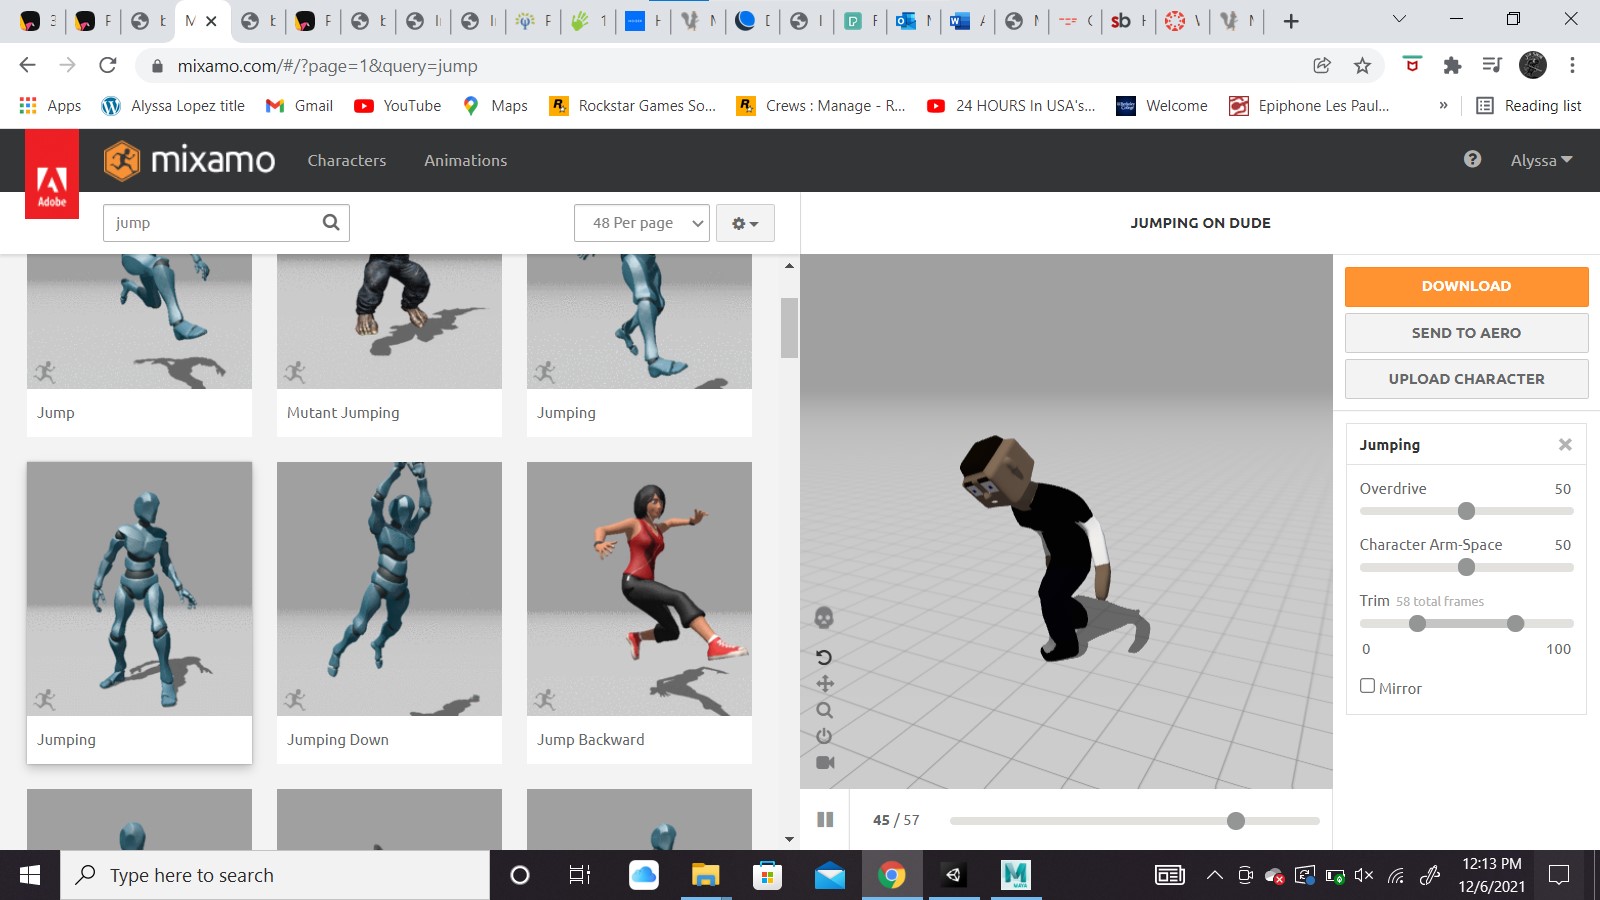
Task: Open the Chrome extensions puzzle icon
Action: [x=1452, y=65]
